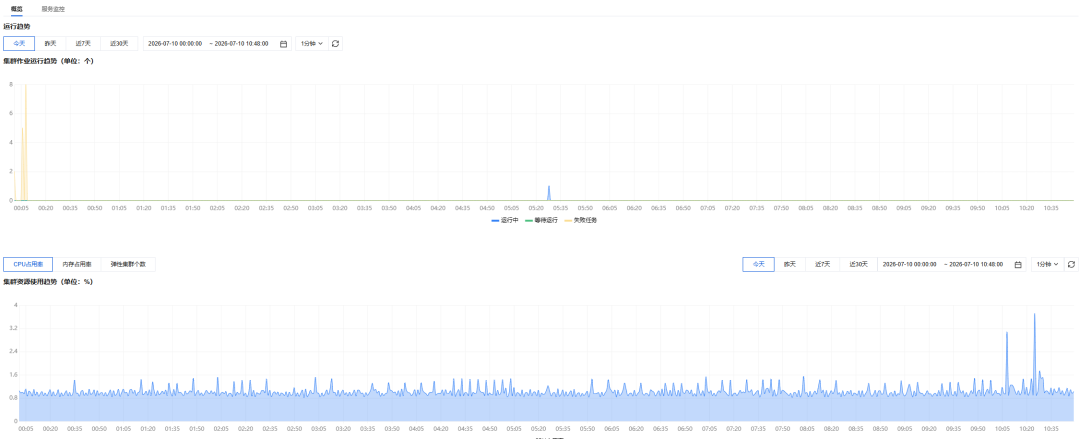
Task: Edit the start time field in 运行趋势
Action: [x=175, y=43]
